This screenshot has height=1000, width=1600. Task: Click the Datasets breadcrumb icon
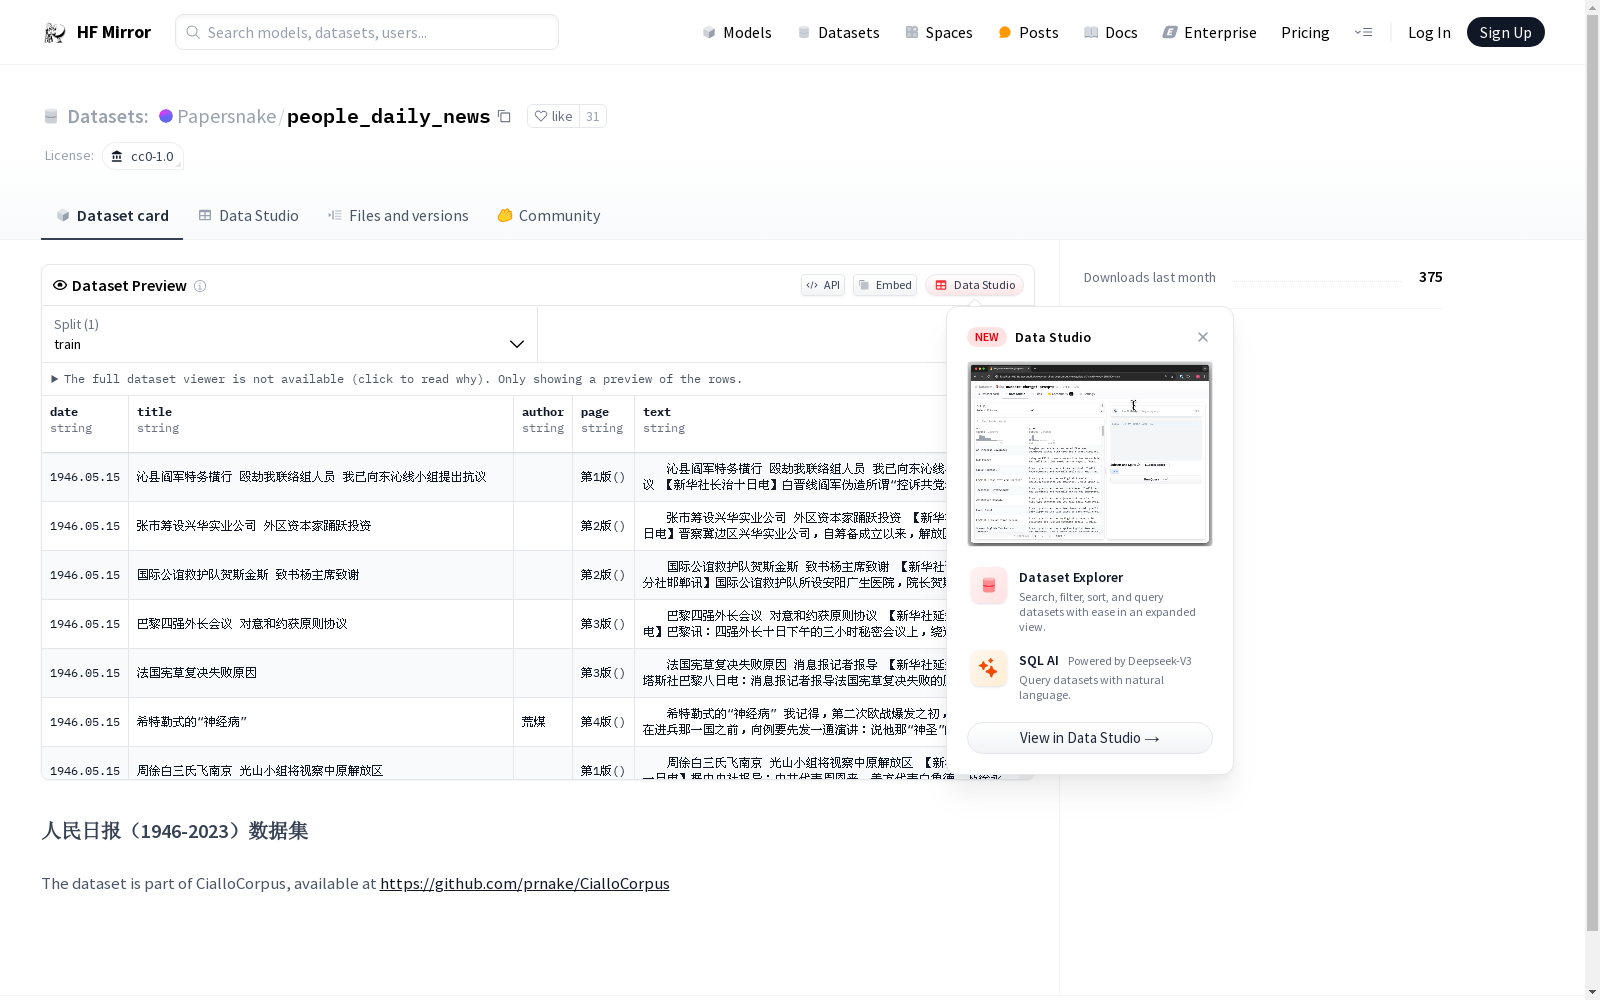click(51, 116)
